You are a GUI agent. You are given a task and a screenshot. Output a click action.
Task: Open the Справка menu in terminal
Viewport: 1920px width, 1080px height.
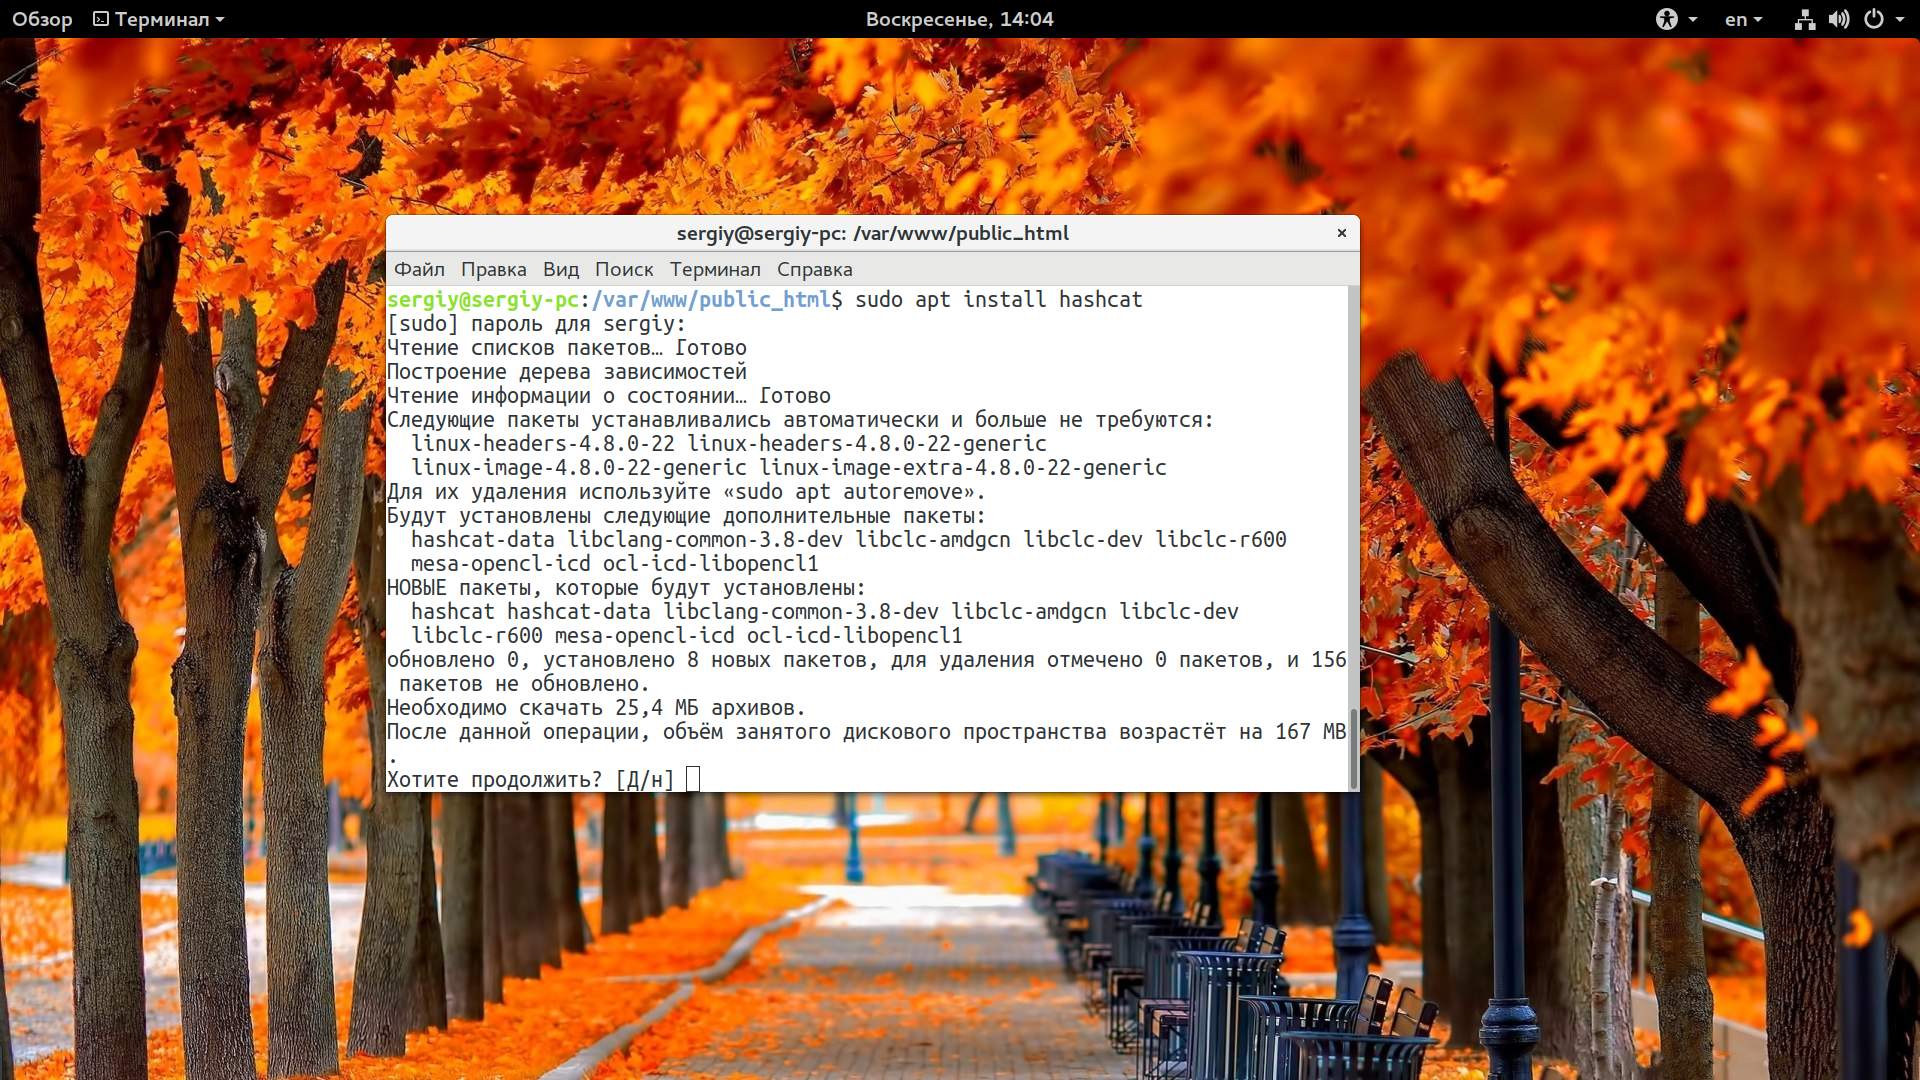pyautogui.click(x=815, y=269)
